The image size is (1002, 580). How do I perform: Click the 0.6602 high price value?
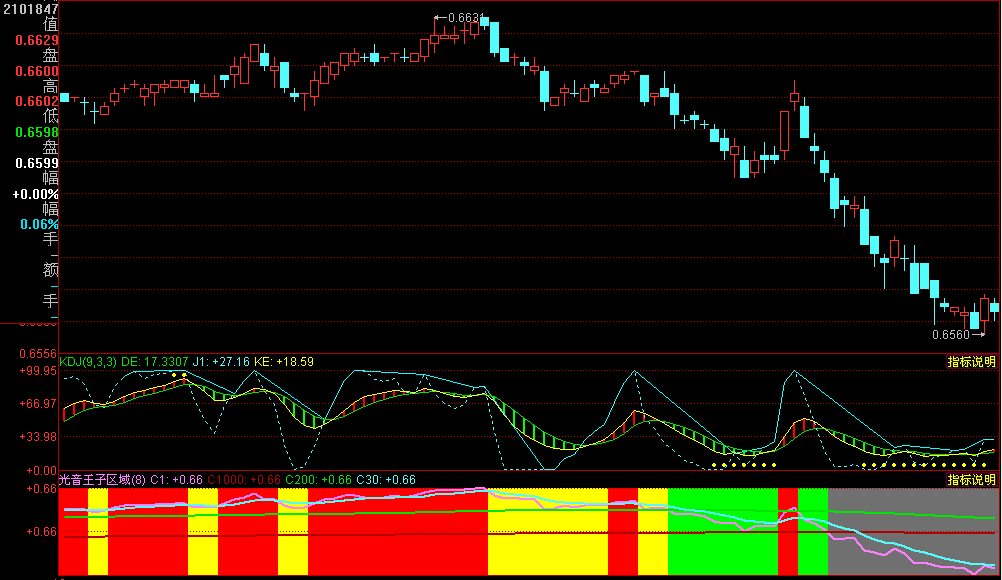pos(37,101)
